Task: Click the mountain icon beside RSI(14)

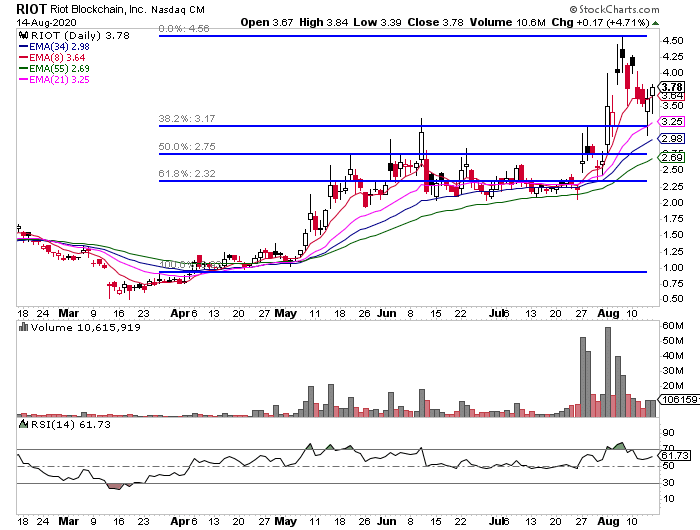Action: click(x=23, y=424)
